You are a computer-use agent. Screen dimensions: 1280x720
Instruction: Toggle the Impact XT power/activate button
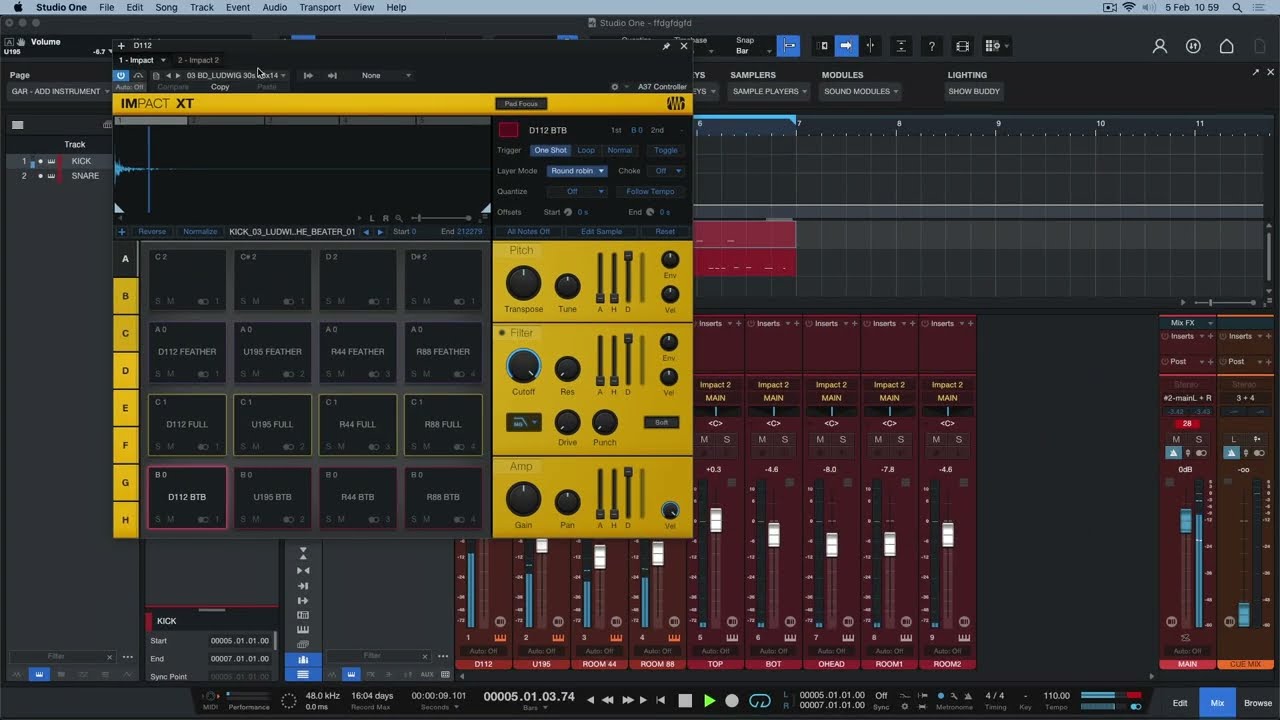[x=121, y=75]
